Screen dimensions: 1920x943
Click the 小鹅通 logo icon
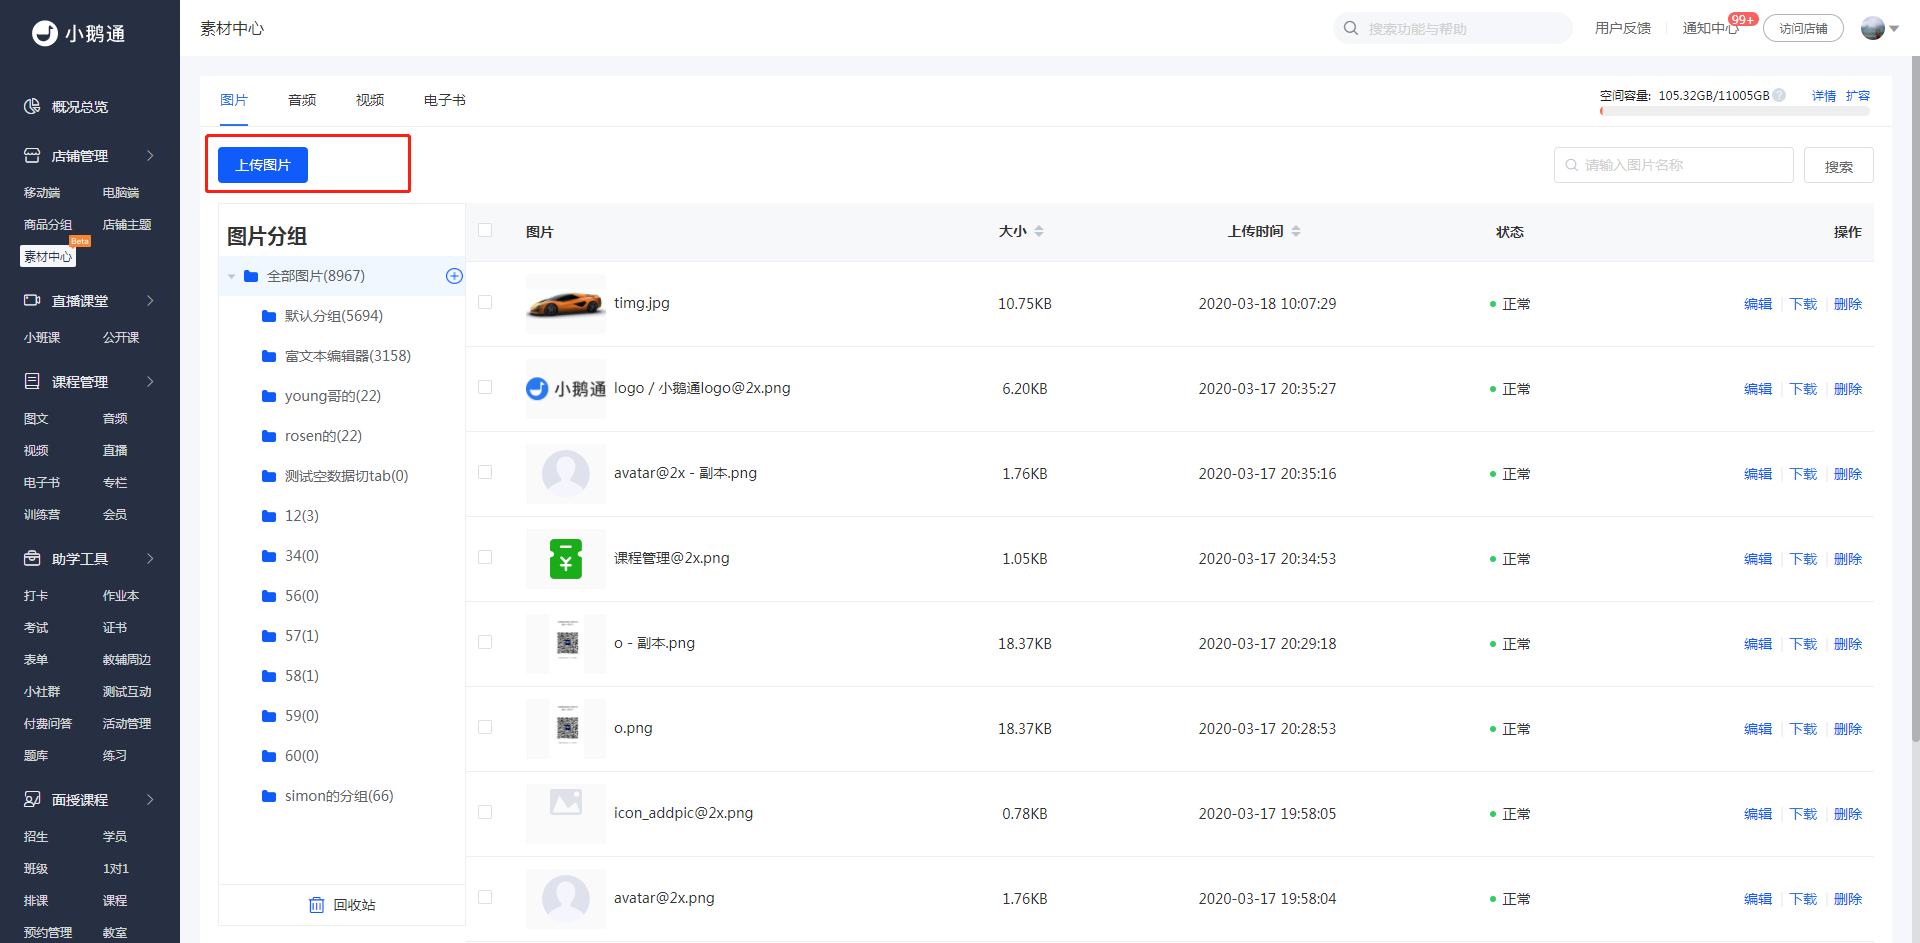click(x=45, y=33)
